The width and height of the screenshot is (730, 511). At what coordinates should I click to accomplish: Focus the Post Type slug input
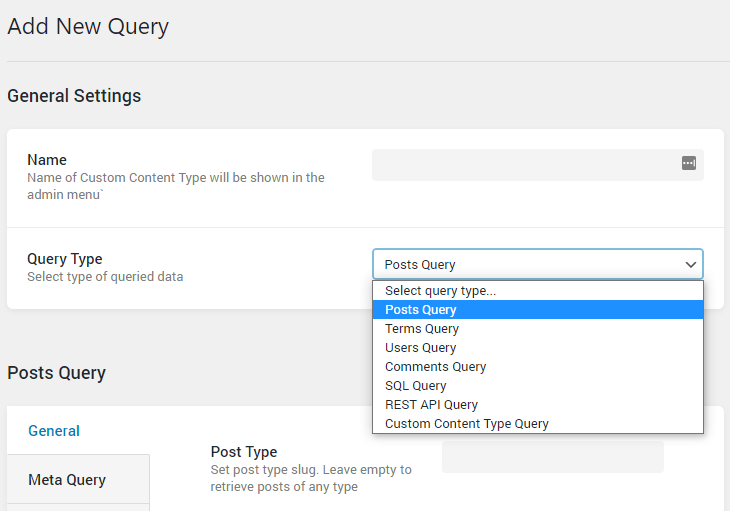pos(552,457)
